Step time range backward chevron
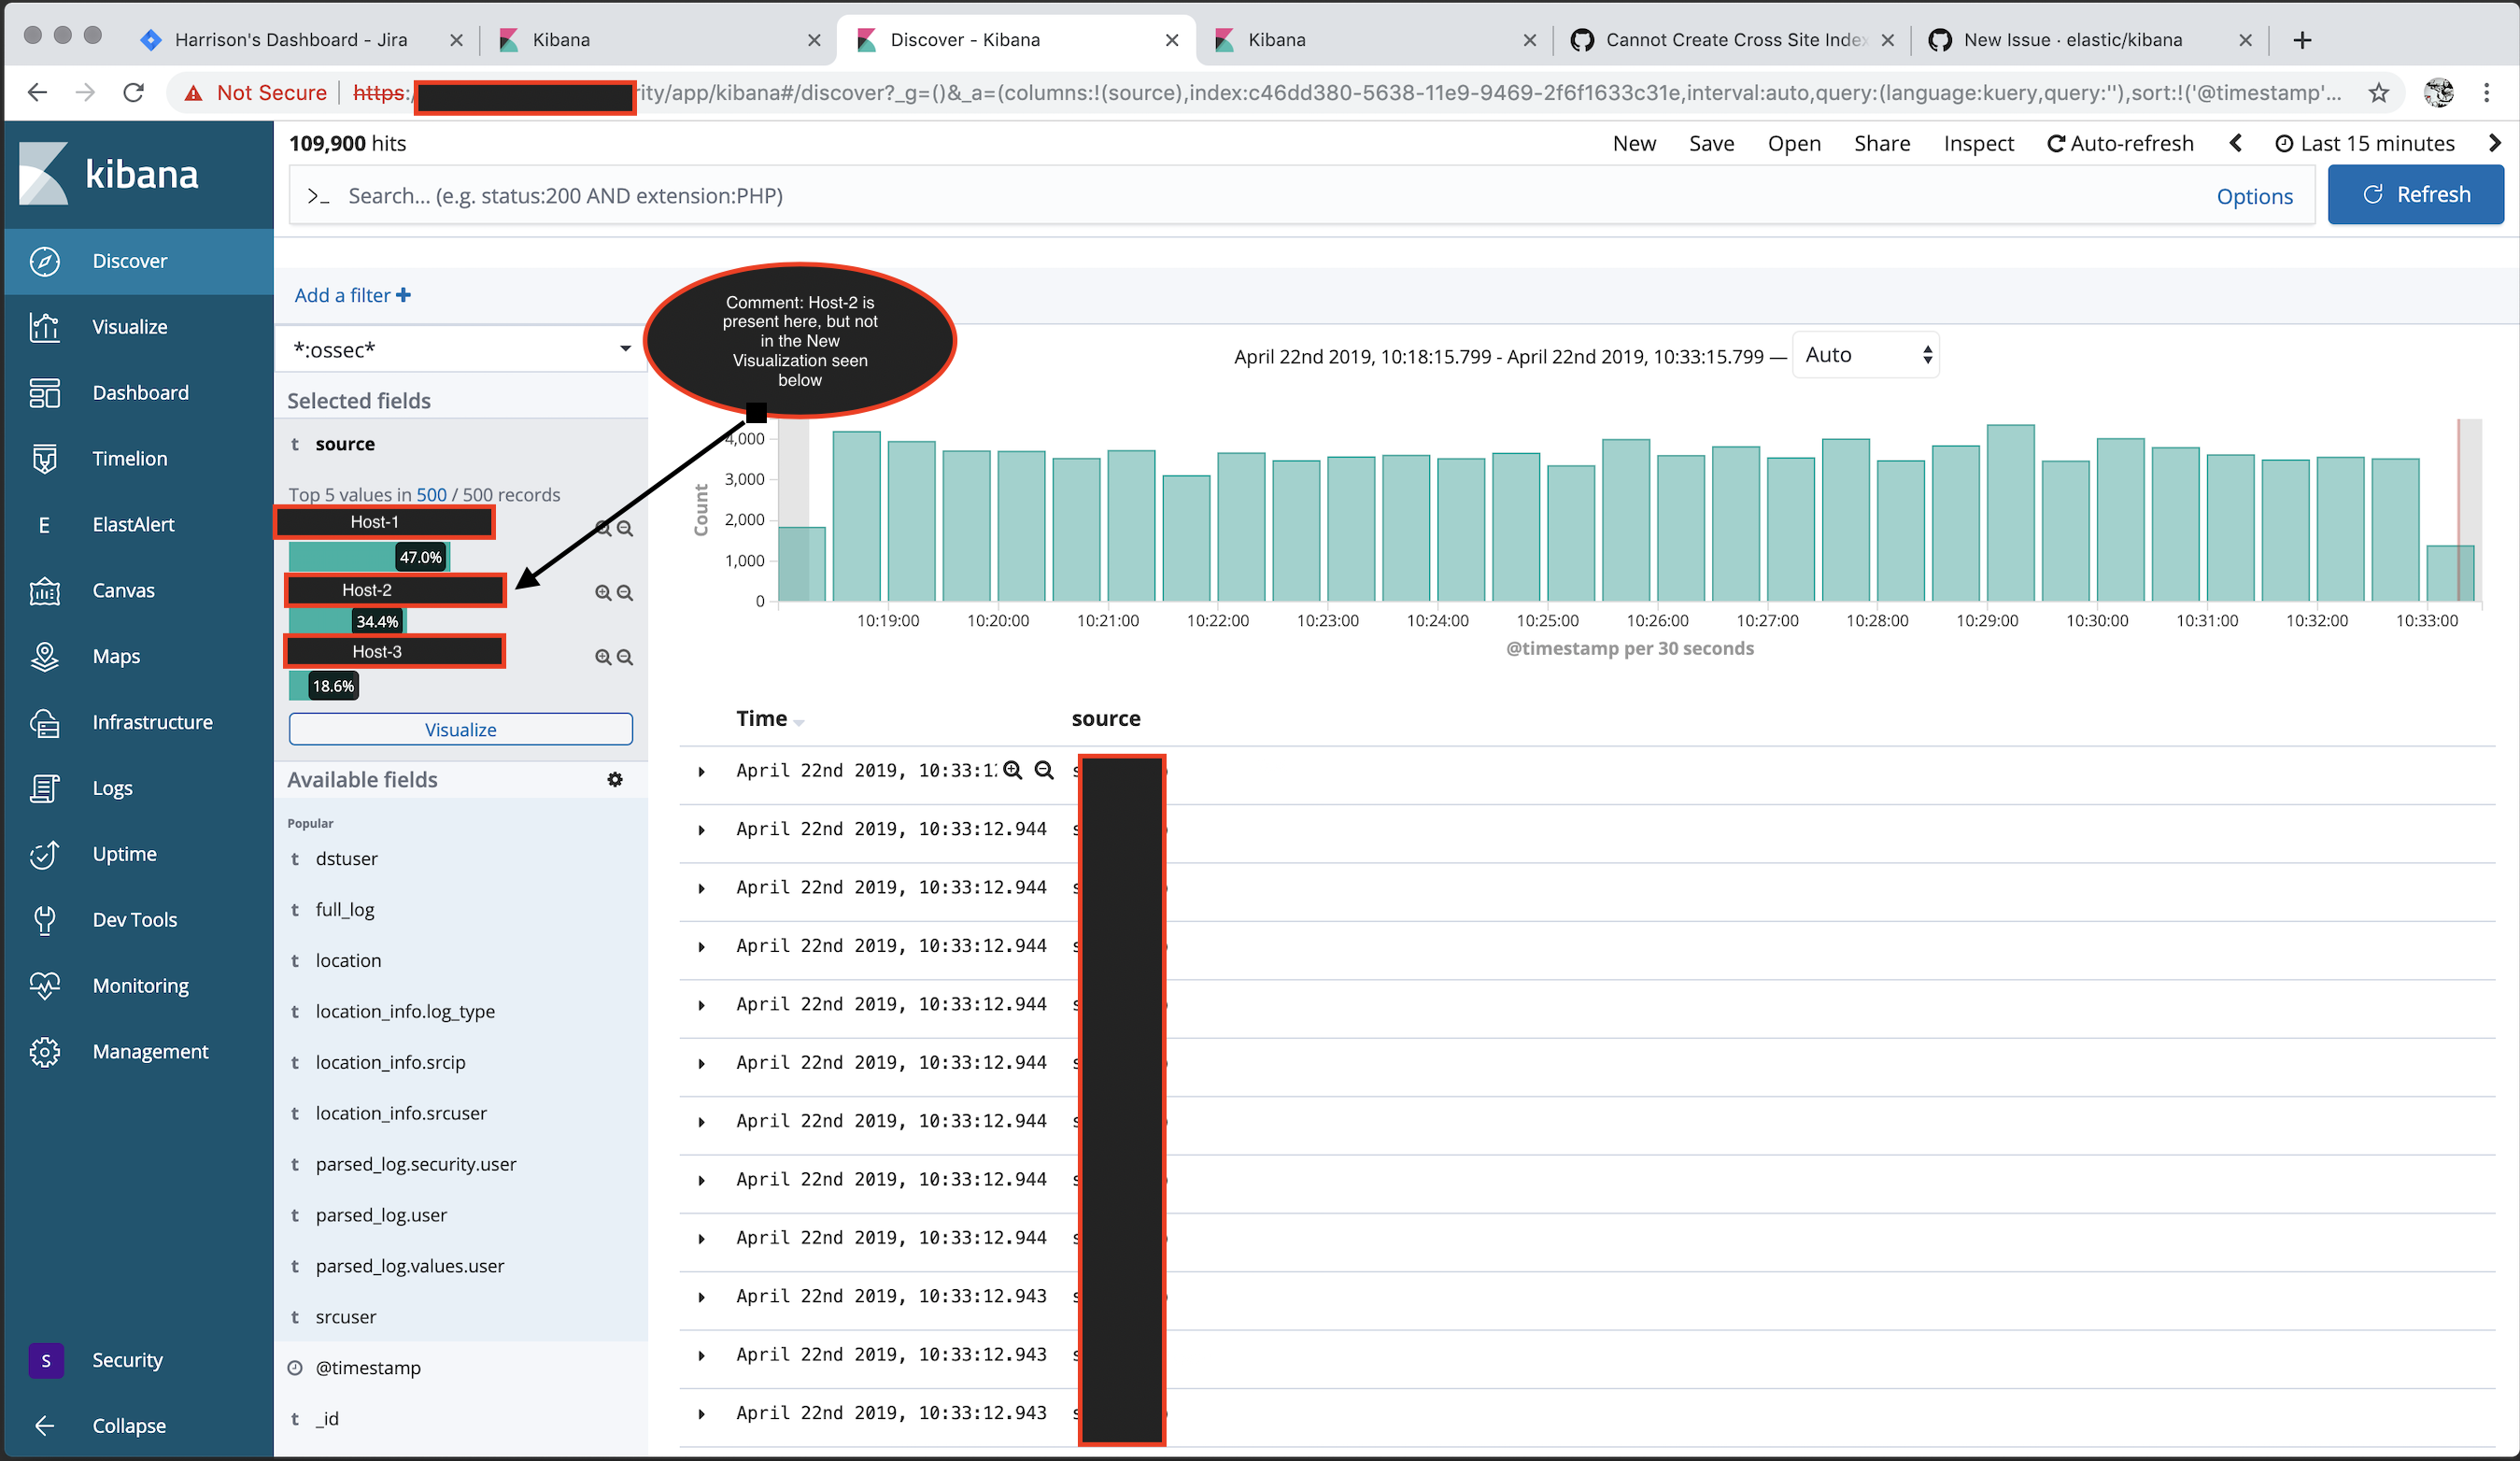This screenshot has height=1461, width=2520. pyautogui.click(x=2236, y=143)
